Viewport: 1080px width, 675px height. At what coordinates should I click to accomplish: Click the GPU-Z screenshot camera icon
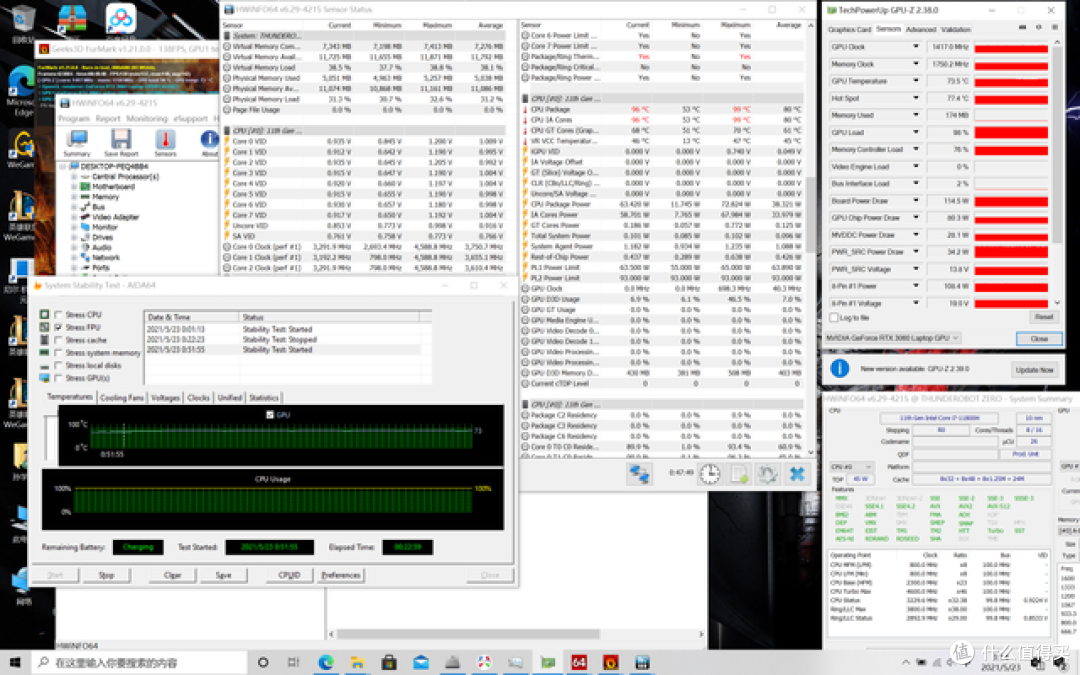[1022, 28]
